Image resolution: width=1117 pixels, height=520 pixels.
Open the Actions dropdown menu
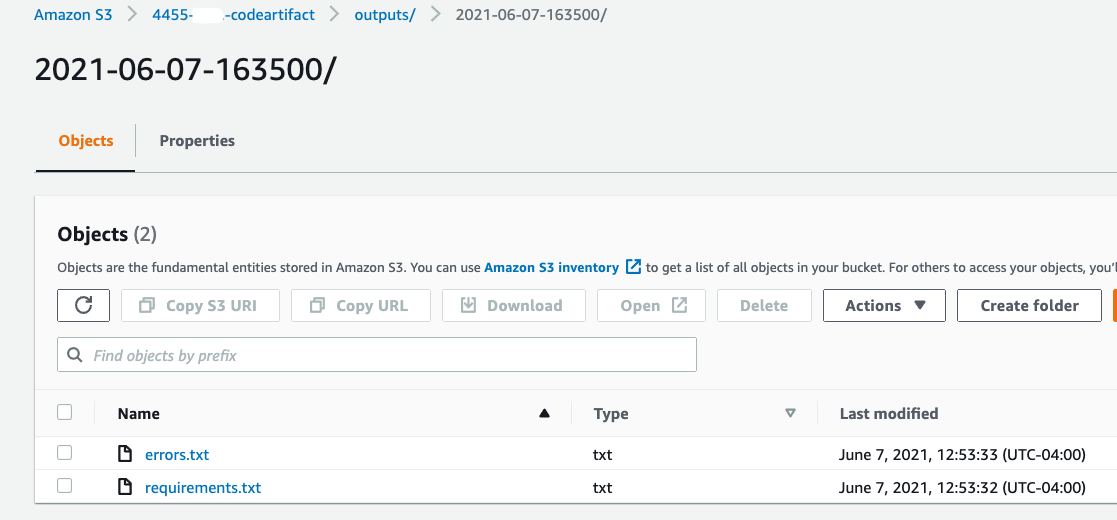coord(884,306)
